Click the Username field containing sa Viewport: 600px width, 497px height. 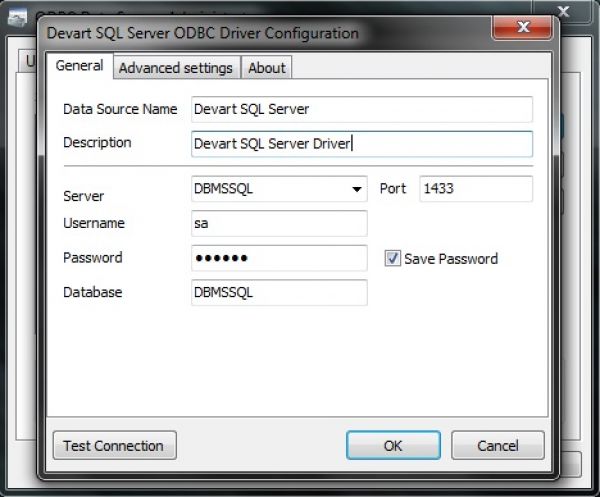click(279, 223)
